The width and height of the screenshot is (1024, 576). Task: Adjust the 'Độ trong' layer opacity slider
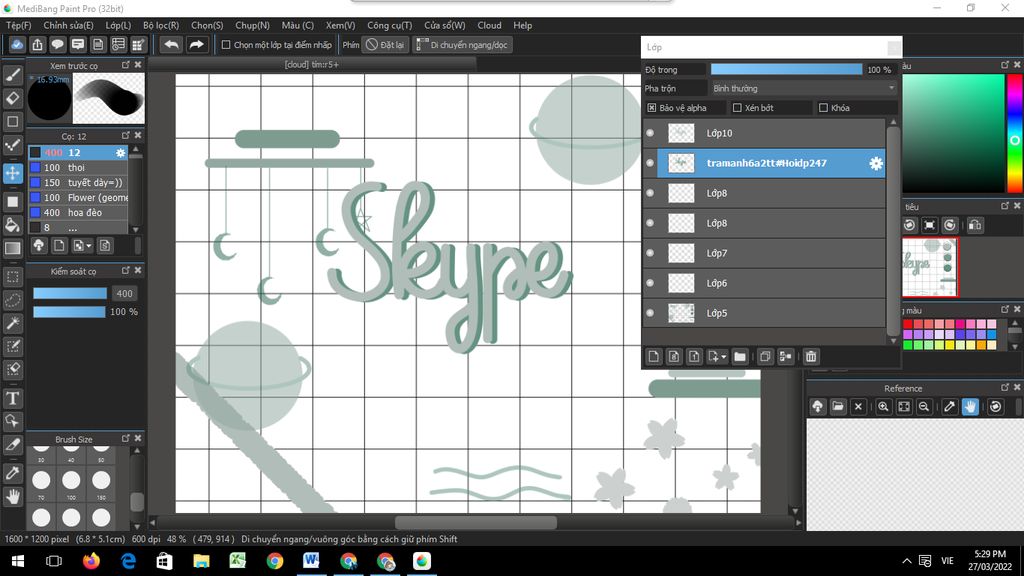coord(786,69)
